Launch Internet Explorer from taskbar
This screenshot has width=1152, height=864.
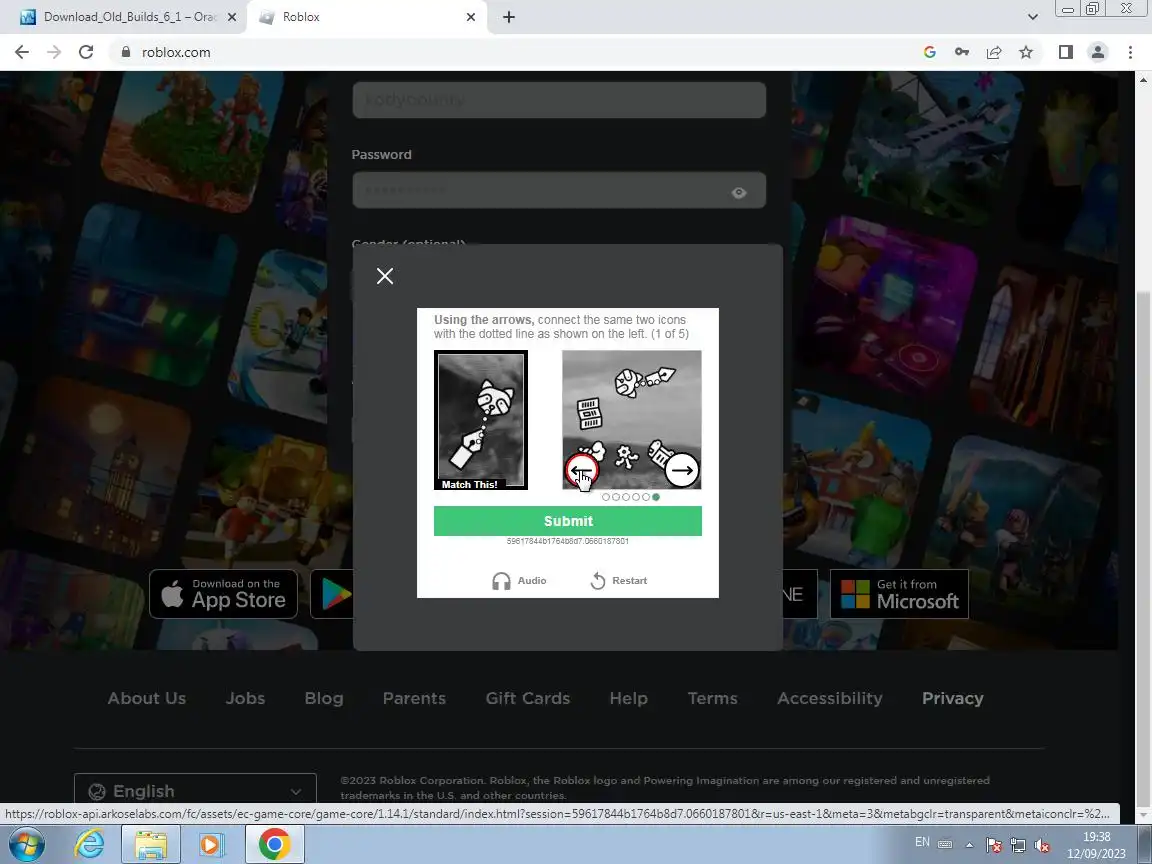point(89,844)
